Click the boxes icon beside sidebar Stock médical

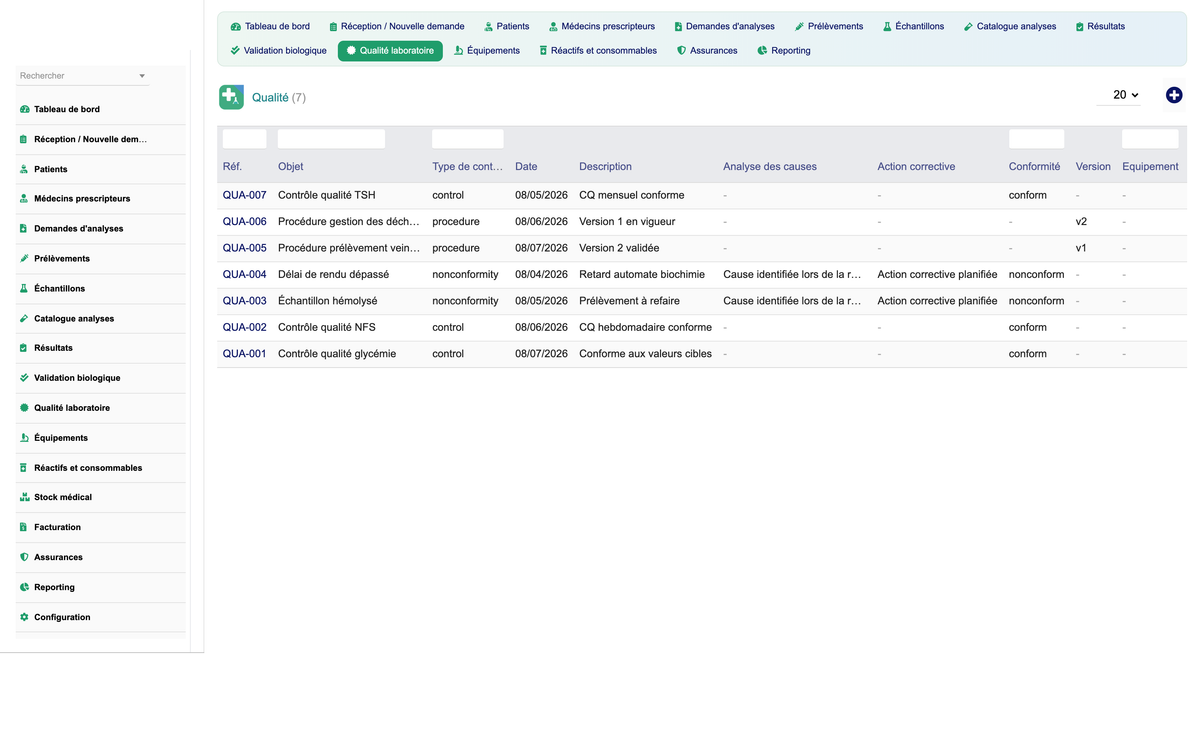pyautogui.click(x=24, y=497)
